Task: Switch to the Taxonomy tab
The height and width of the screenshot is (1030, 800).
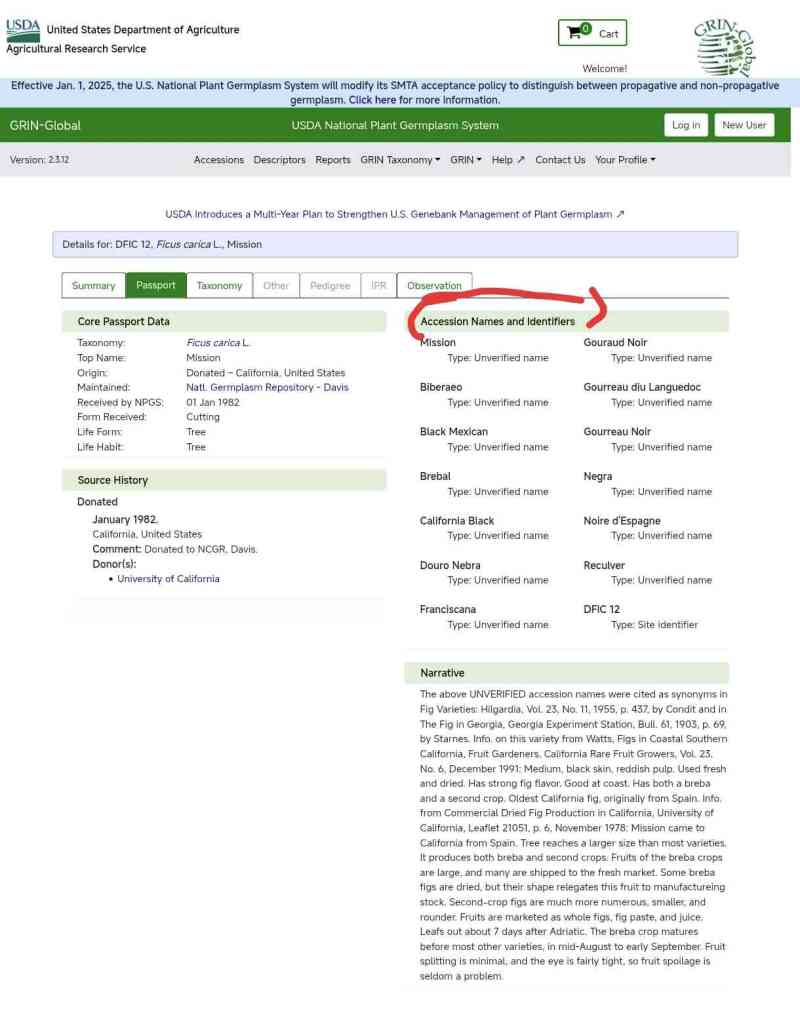Action: 219,286
